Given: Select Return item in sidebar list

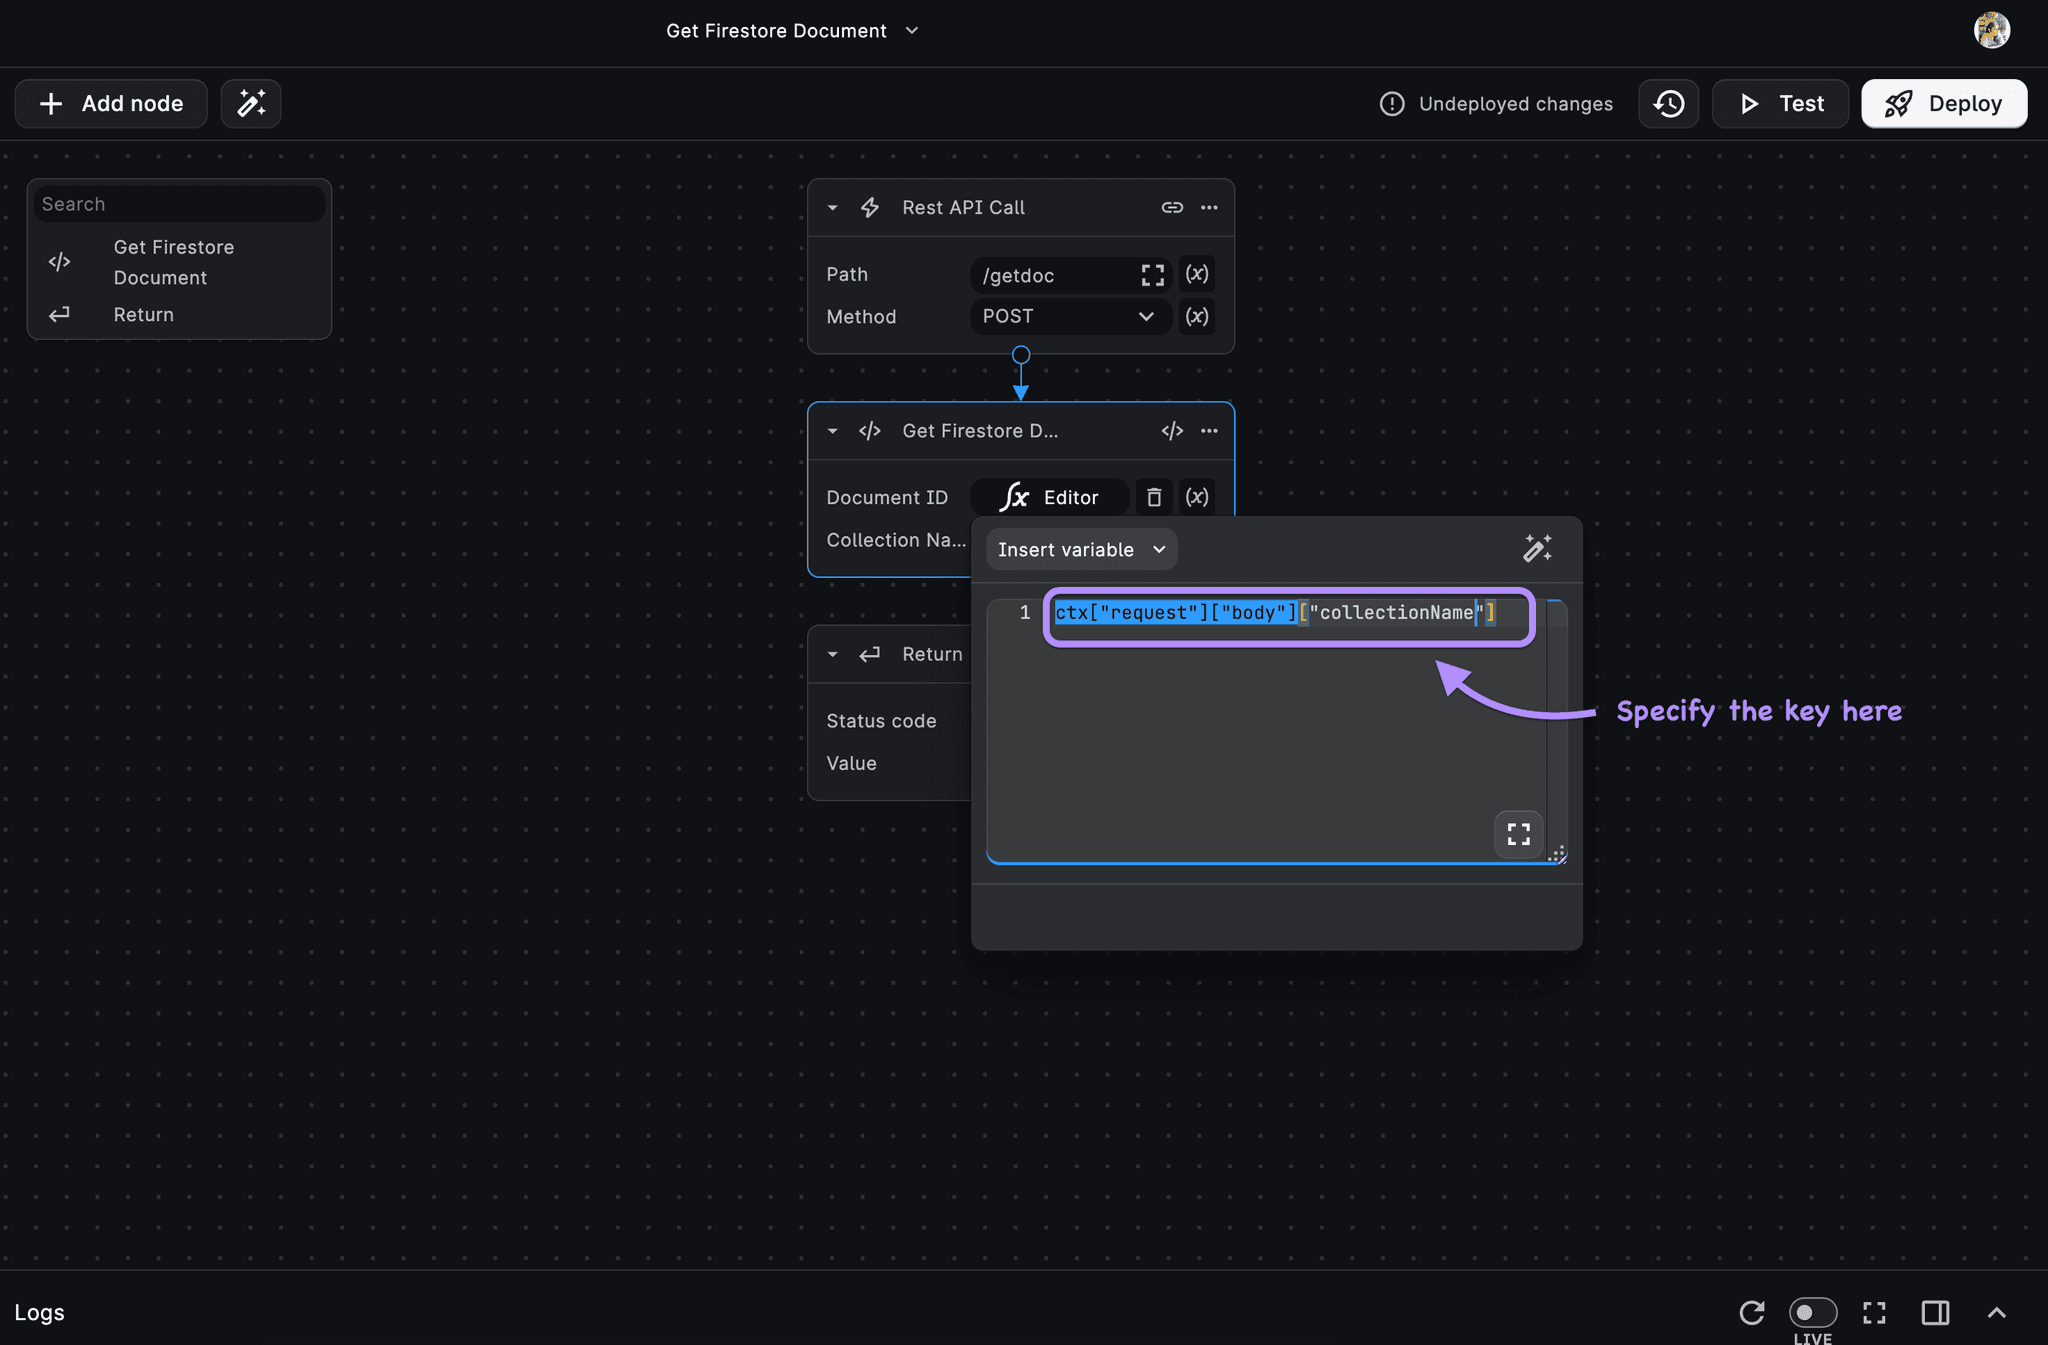Looking at the screenshot, I should coord(144,315).
